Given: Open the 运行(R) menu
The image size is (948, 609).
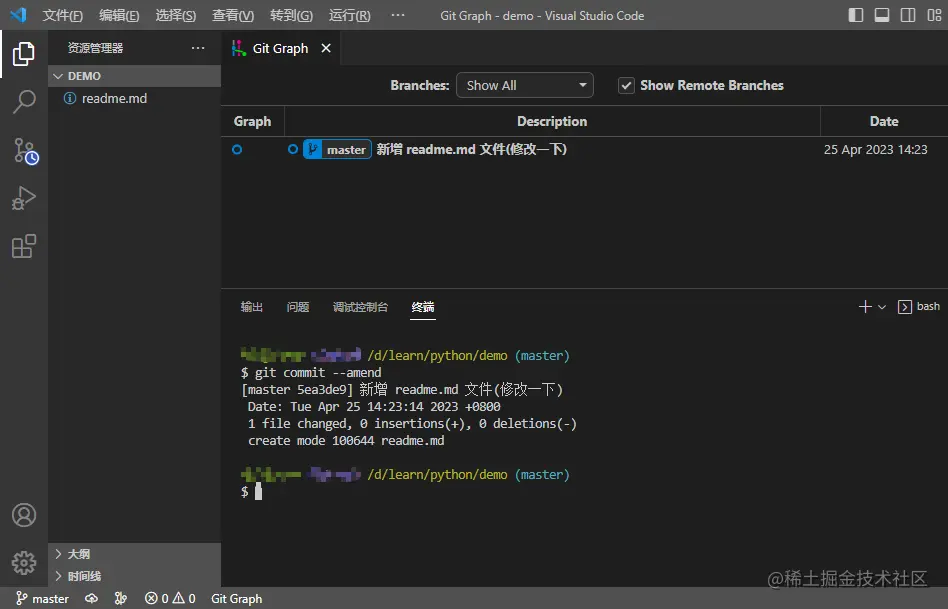Looking at the screenshot, I should (x=349, y=15).
